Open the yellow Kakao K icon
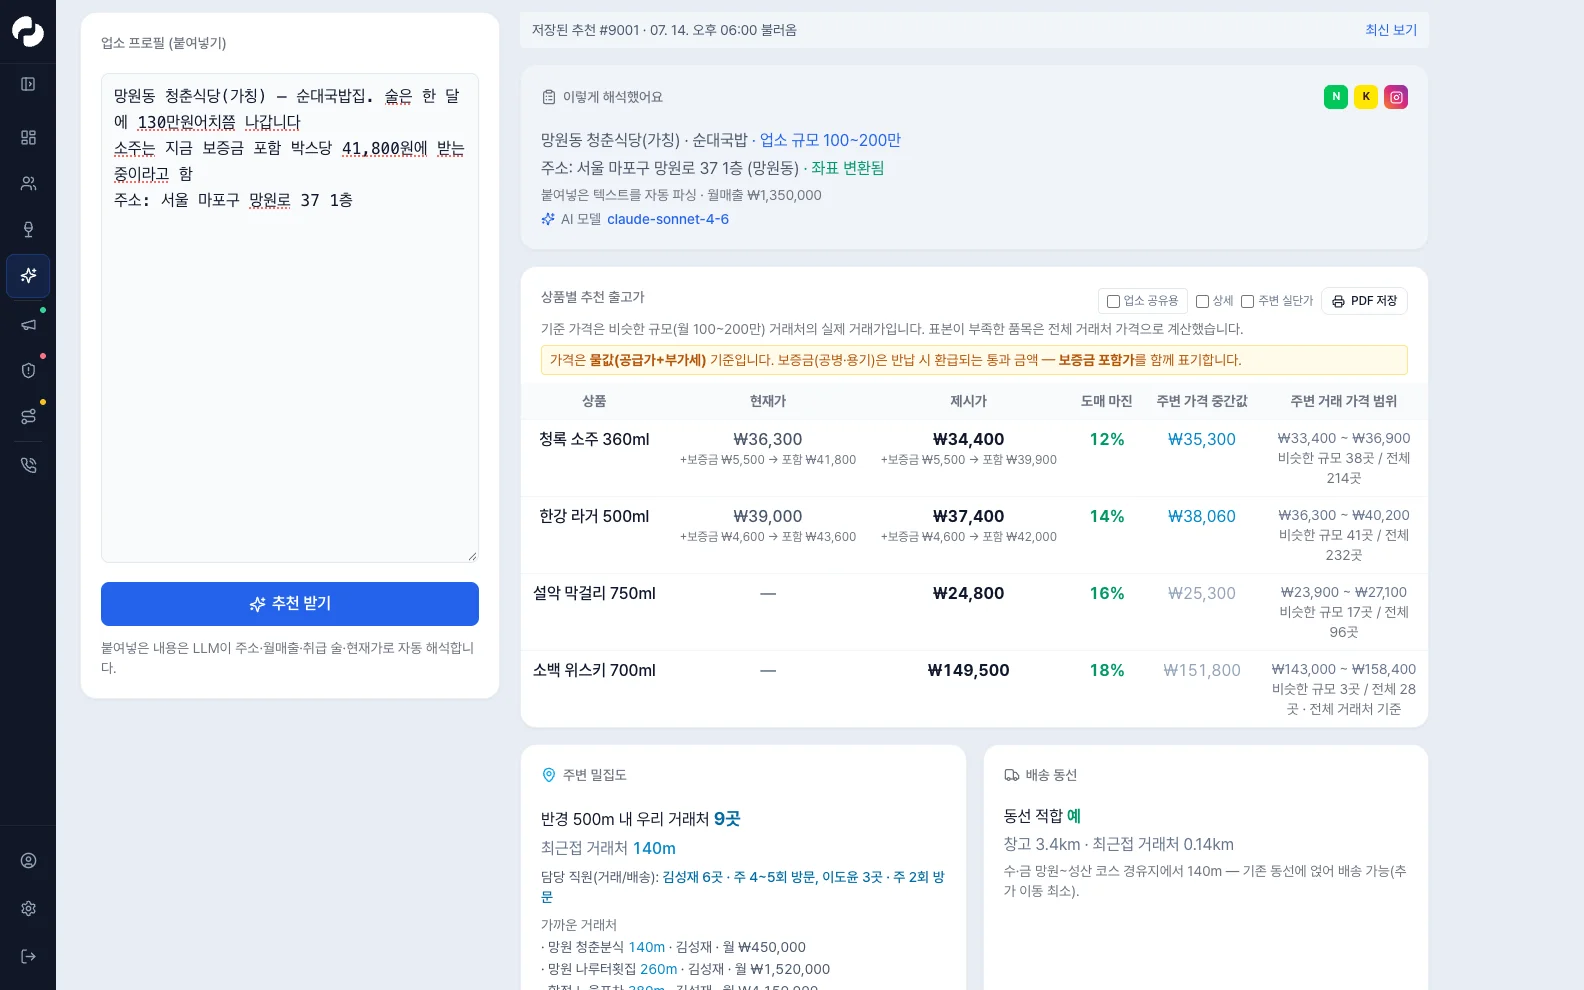Screen dimensions: 1584x990 [1366, 97]
